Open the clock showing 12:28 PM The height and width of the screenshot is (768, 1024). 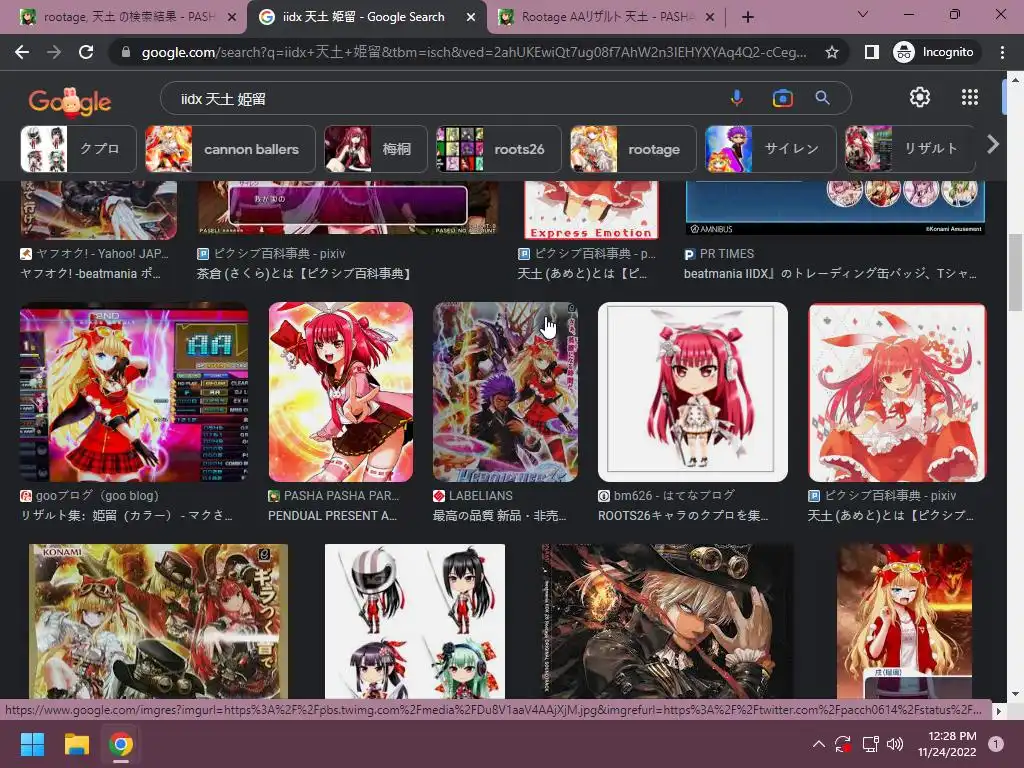pyautogui.click(x=947, y=744)
